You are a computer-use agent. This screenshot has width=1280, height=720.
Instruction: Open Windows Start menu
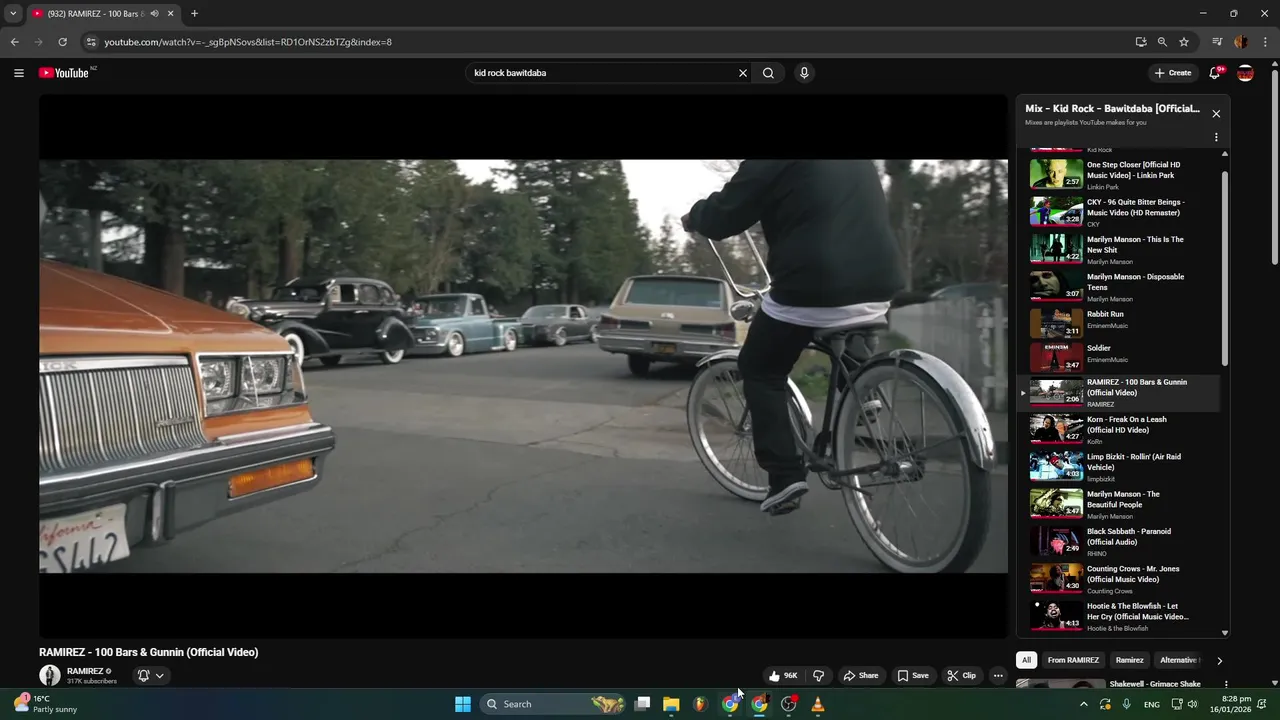click(463, 704)
